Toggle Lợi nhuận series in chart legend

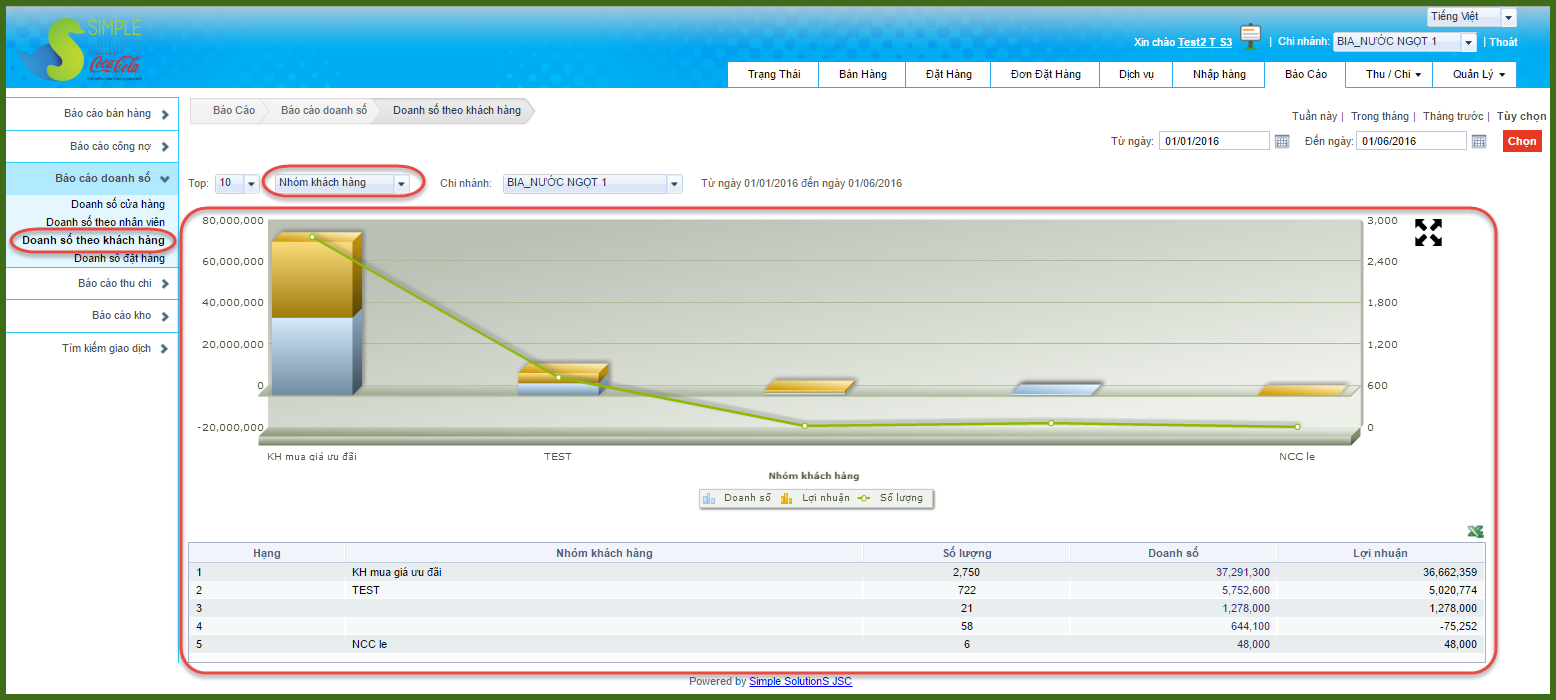[816, 498]
